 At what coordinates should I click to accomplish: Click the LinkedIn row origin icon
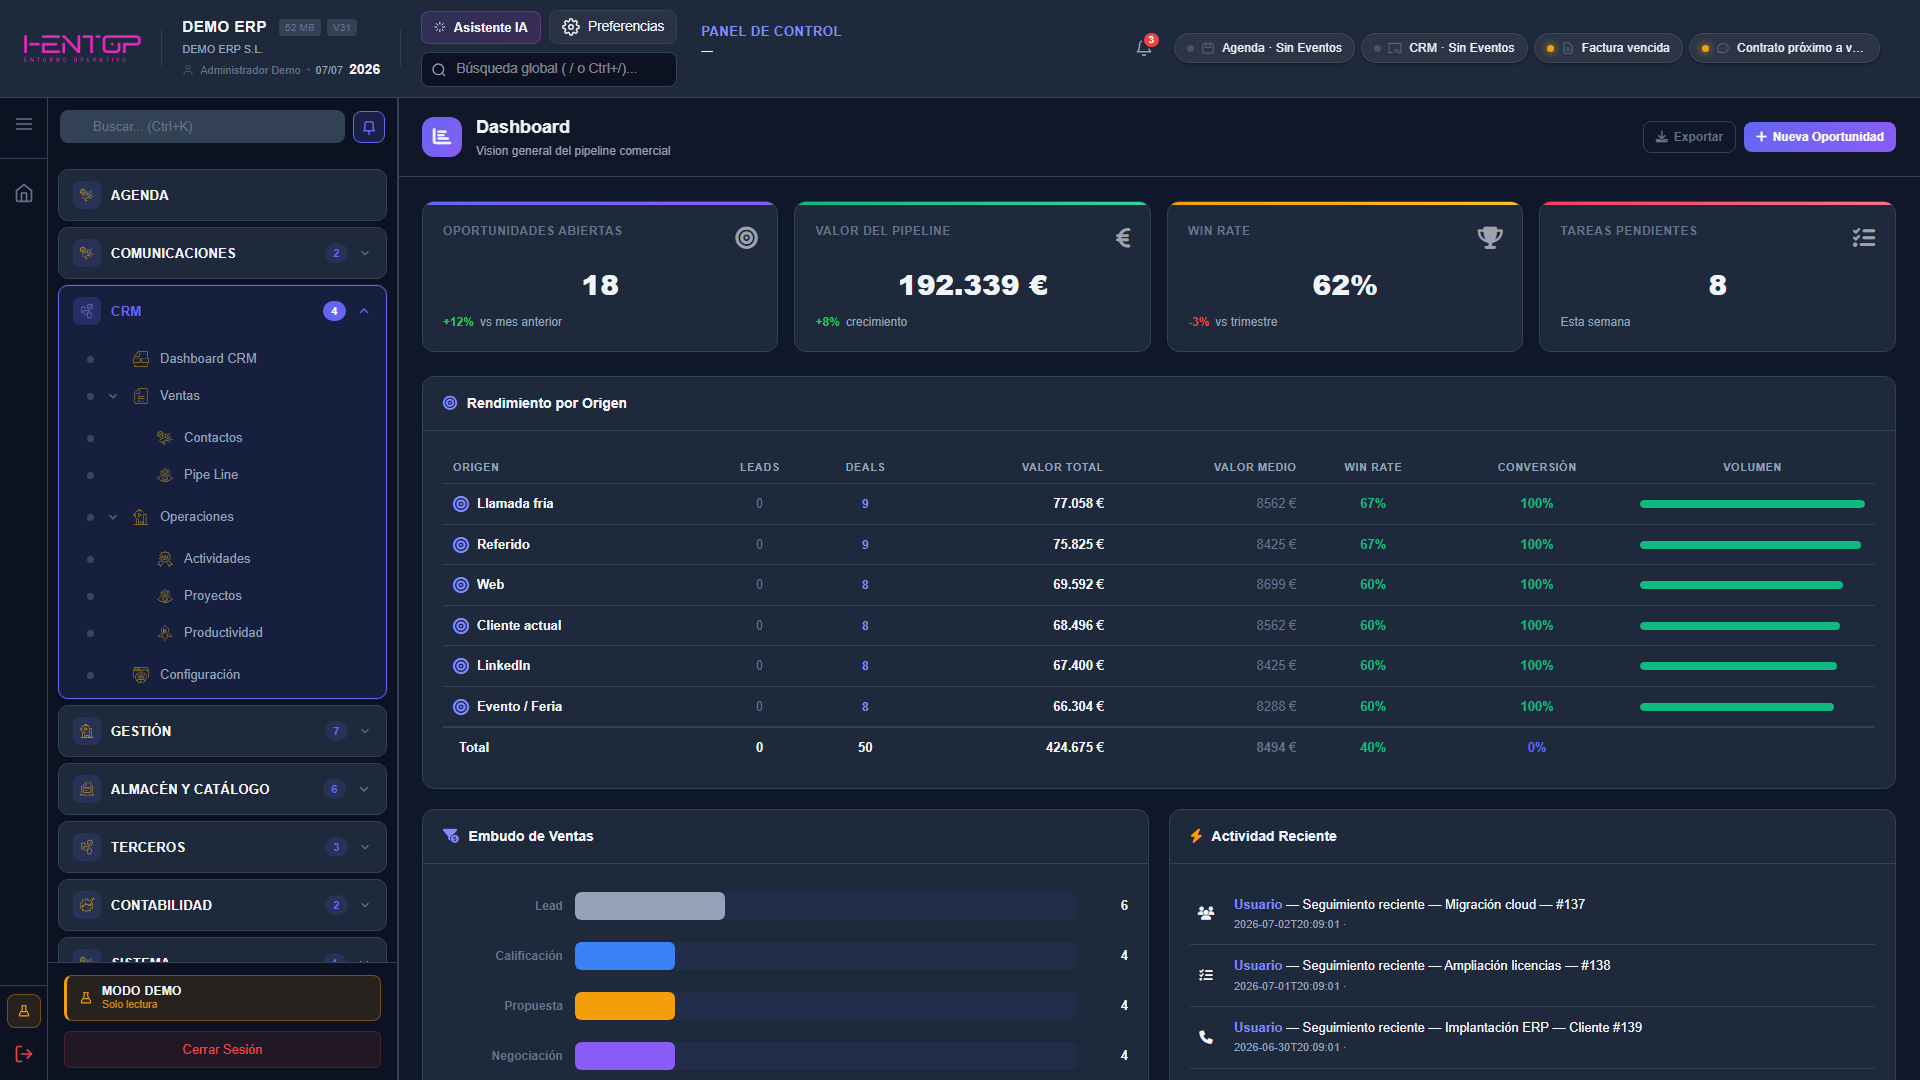pyautogui.click(x=461, y=666)
